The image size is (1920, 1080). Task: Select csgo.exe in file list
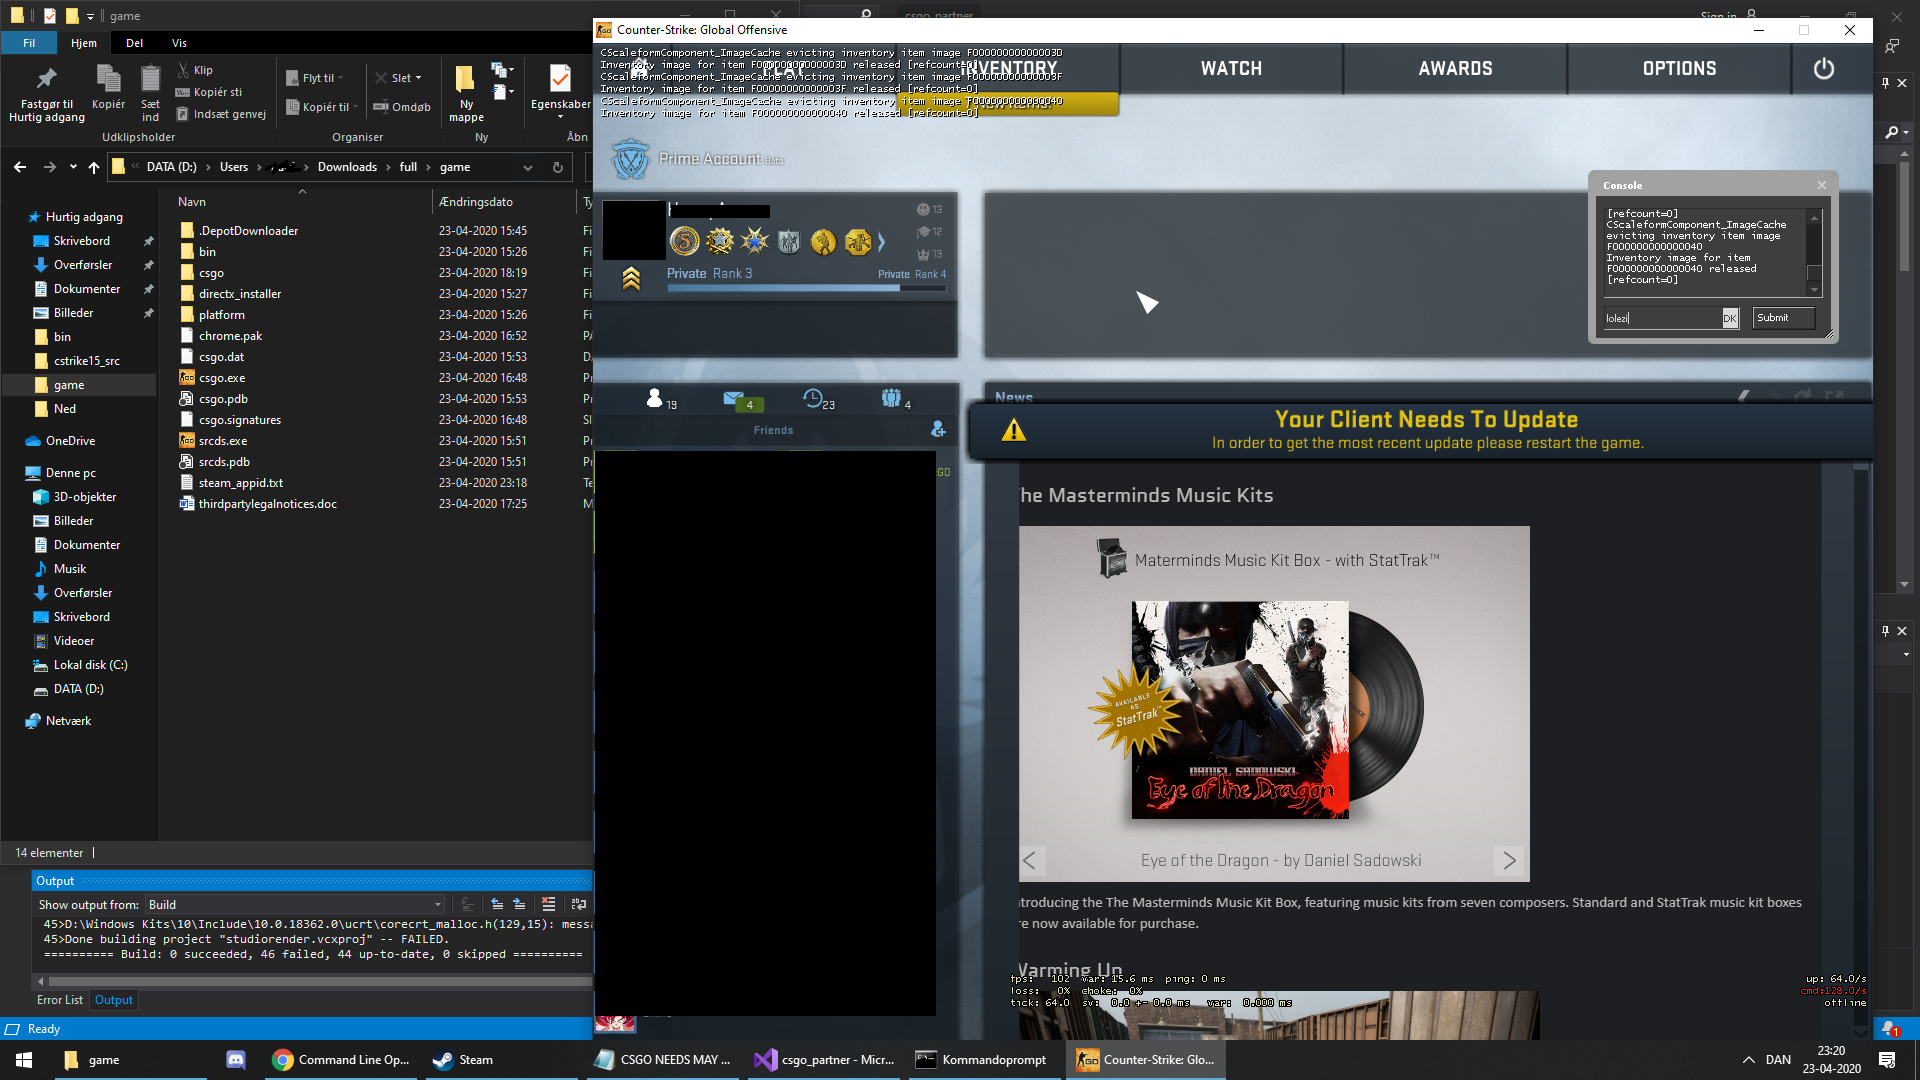[x=221, y=378]
